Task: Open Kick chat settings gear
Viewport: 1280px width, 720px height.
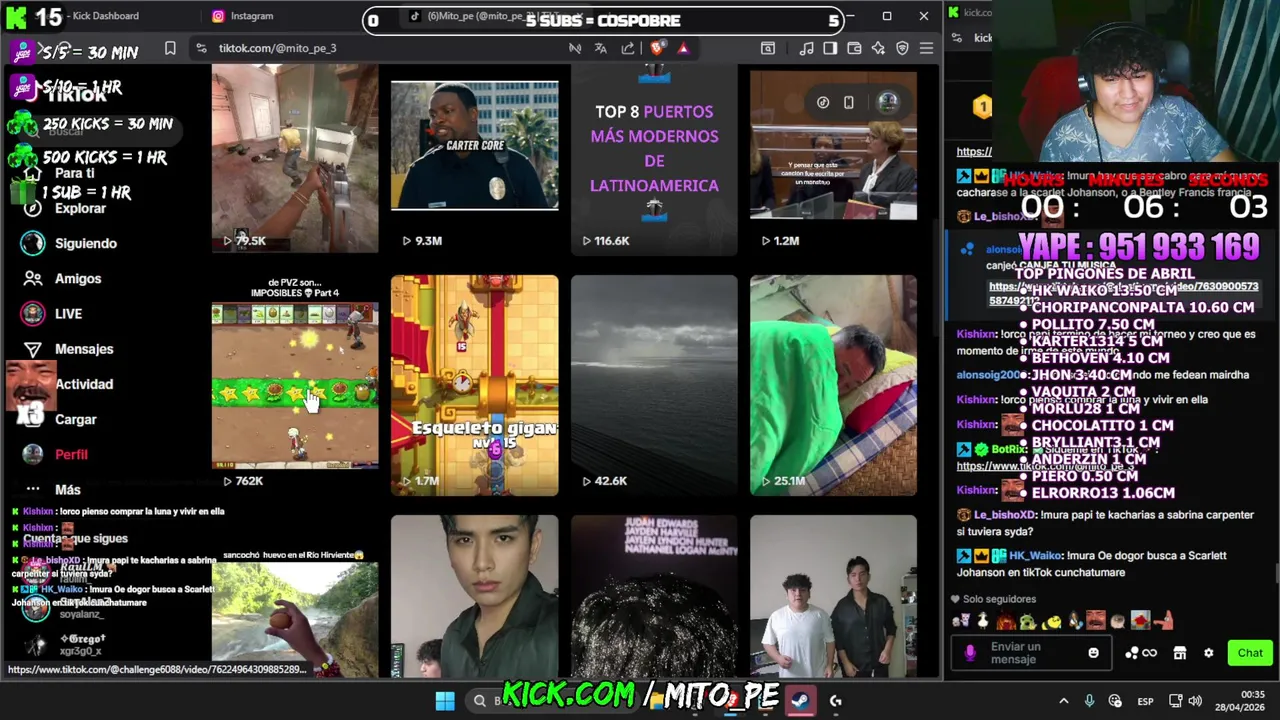Action: point(1208,653)
